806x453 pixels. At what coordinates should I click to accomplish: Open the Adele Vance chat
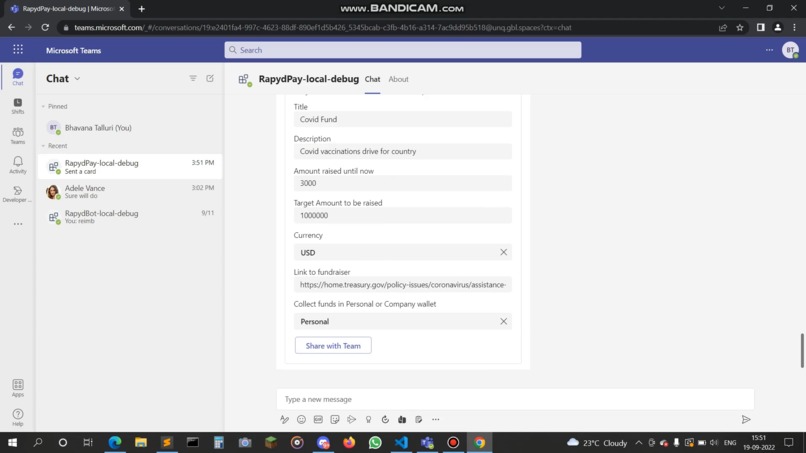pyautogui.click(x=130, y=191)
